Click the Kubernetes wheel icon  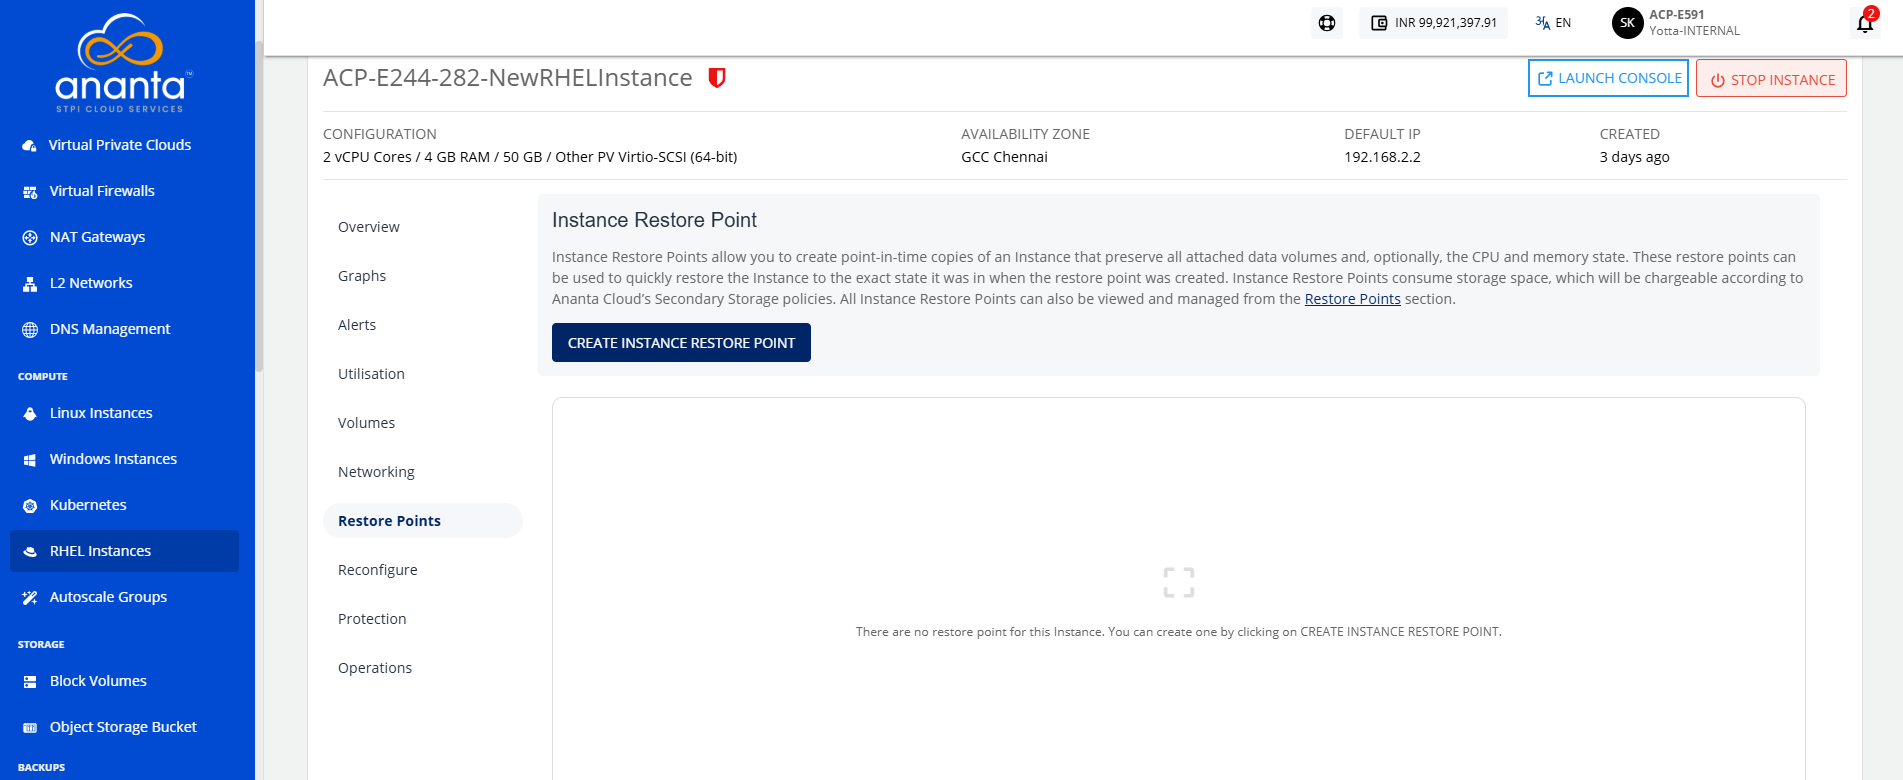coord(30,506)
